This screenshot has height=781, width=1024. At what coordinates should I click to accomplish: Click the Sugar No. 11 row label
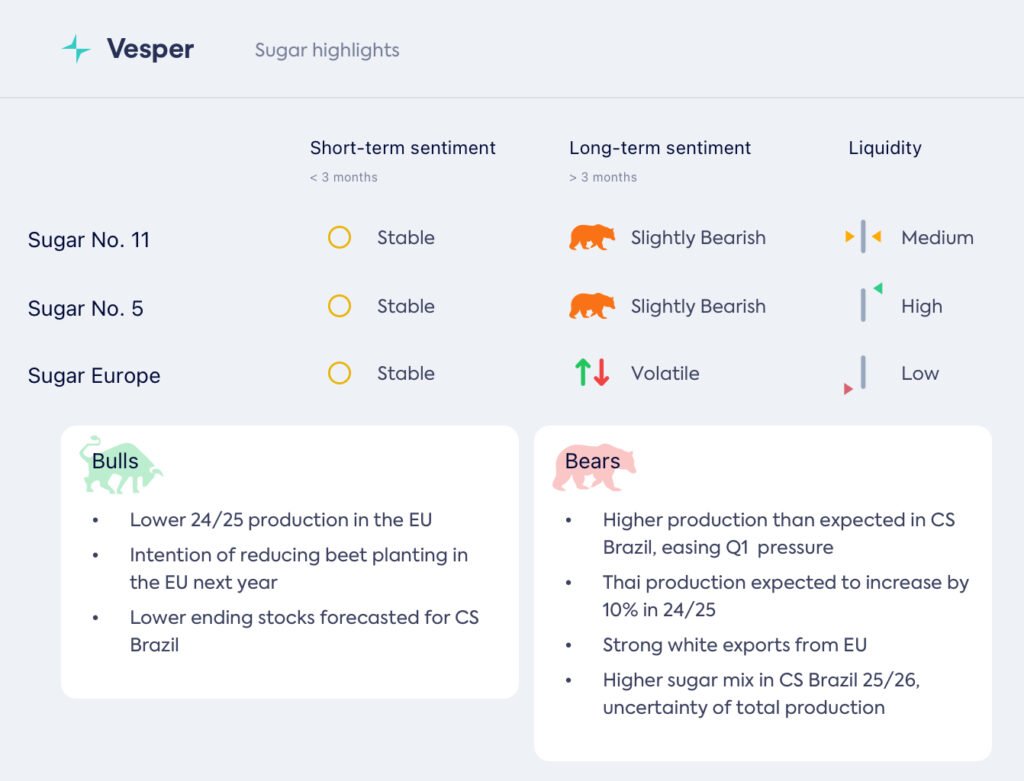(x=89, y=240)
